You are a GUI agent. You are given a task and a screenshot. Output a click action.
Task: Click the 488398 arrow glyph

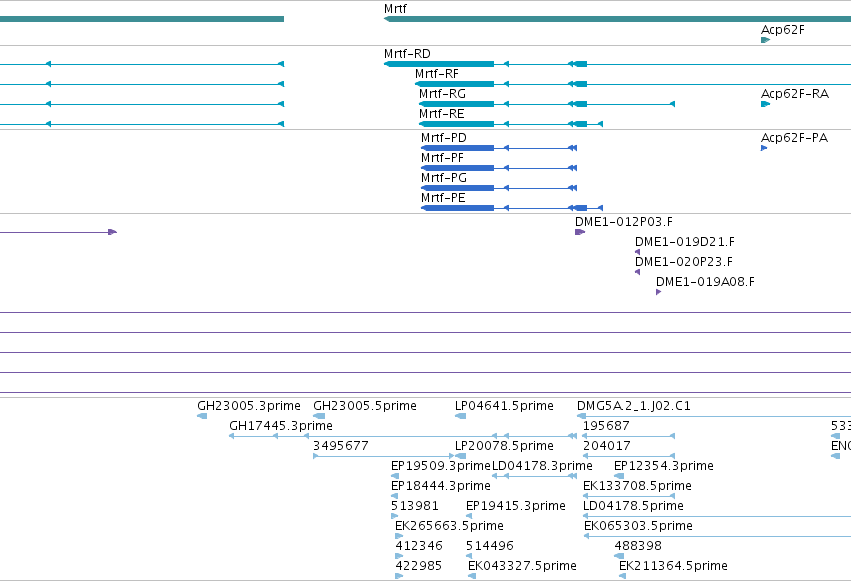coord(619,556)
